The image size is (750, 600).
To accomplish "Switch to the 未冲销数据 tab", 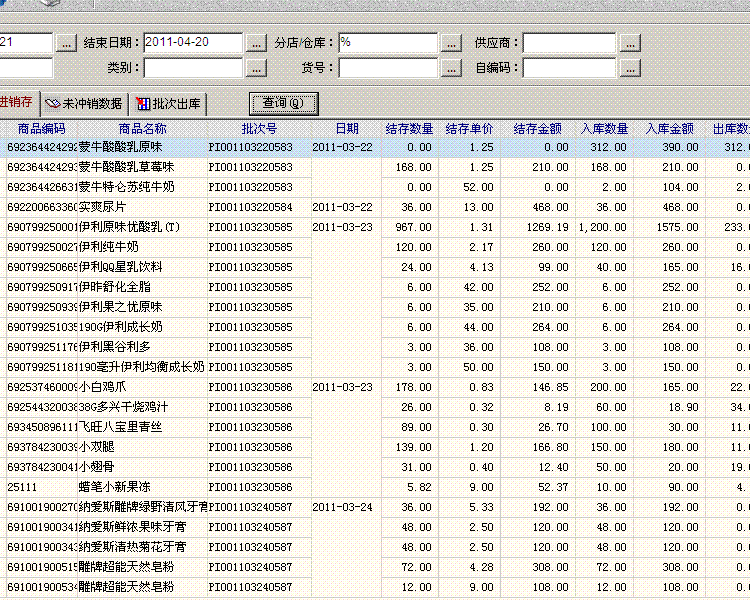I will pyautogui.click(x=84, y=103).
